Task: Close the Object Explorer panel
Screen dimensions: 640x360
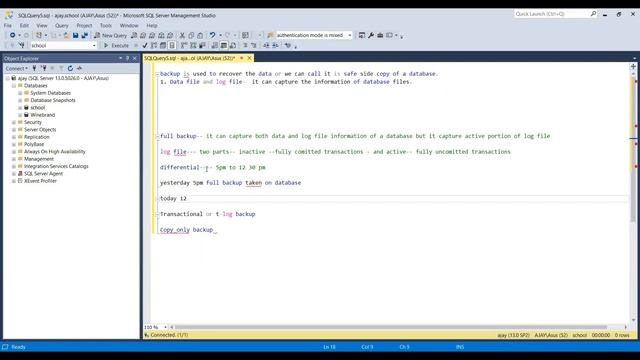Action: 135,58
